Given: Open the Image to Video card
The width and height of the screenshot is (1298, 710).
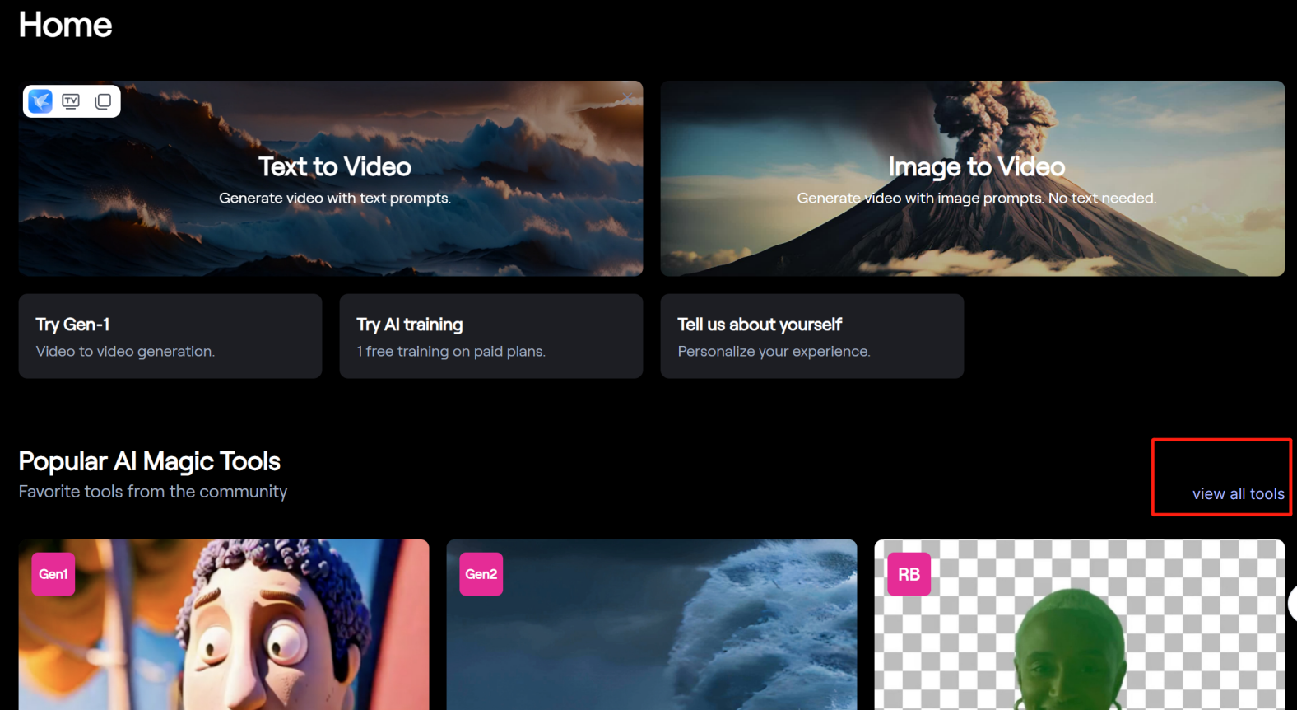Looking at the screenshot, I should click(973, 178).
